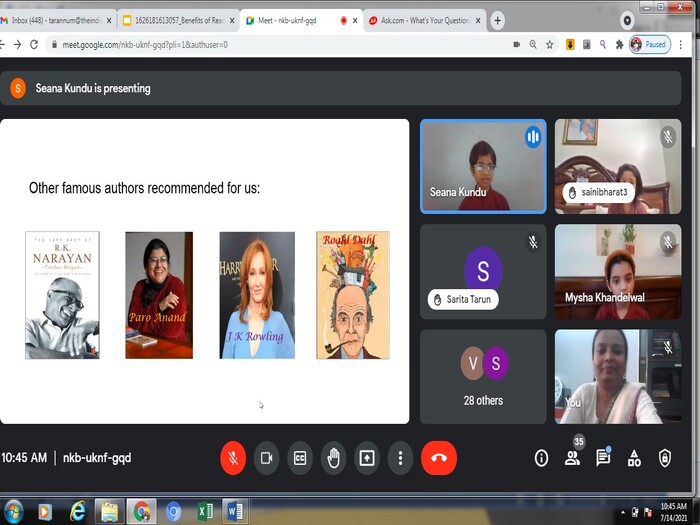Select your own video tile labeled You
This screenshot has width=700, height=525.
pos(618,376)
